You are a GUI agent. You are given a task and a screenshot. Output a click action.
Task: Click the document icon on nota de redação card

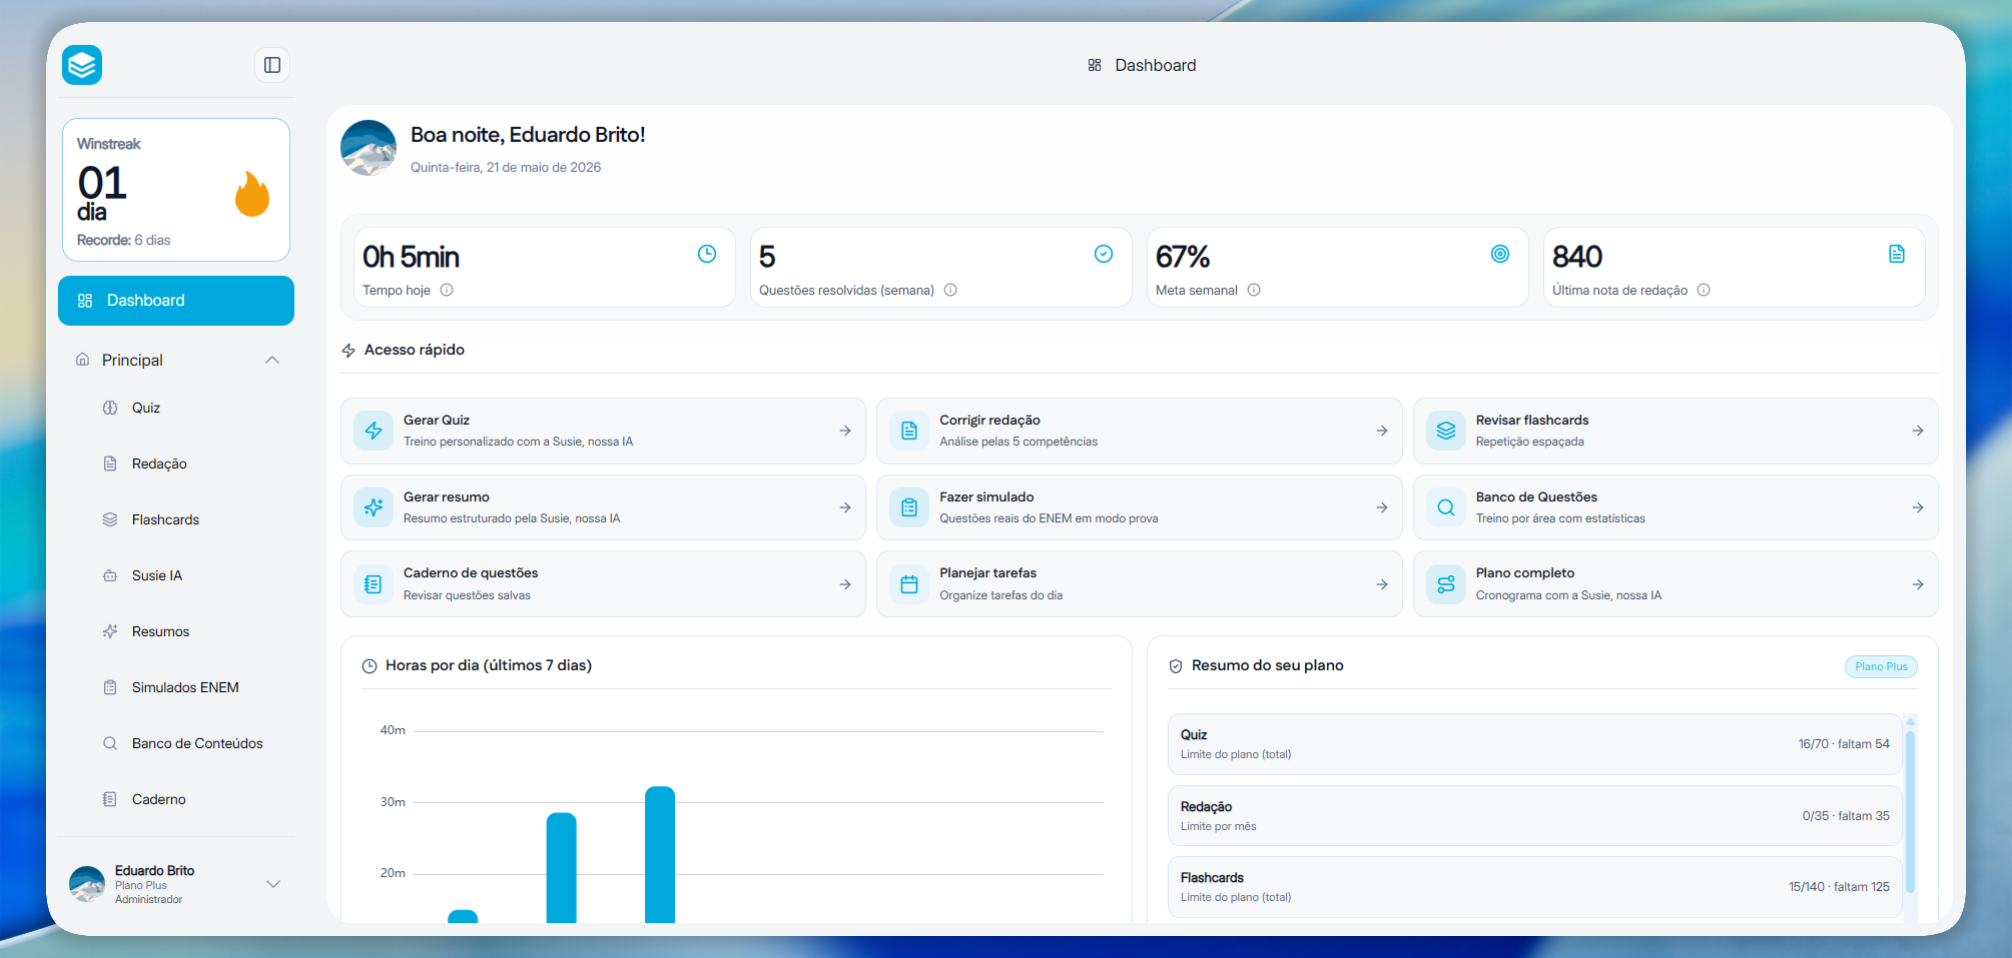[x=1897, y=254]
